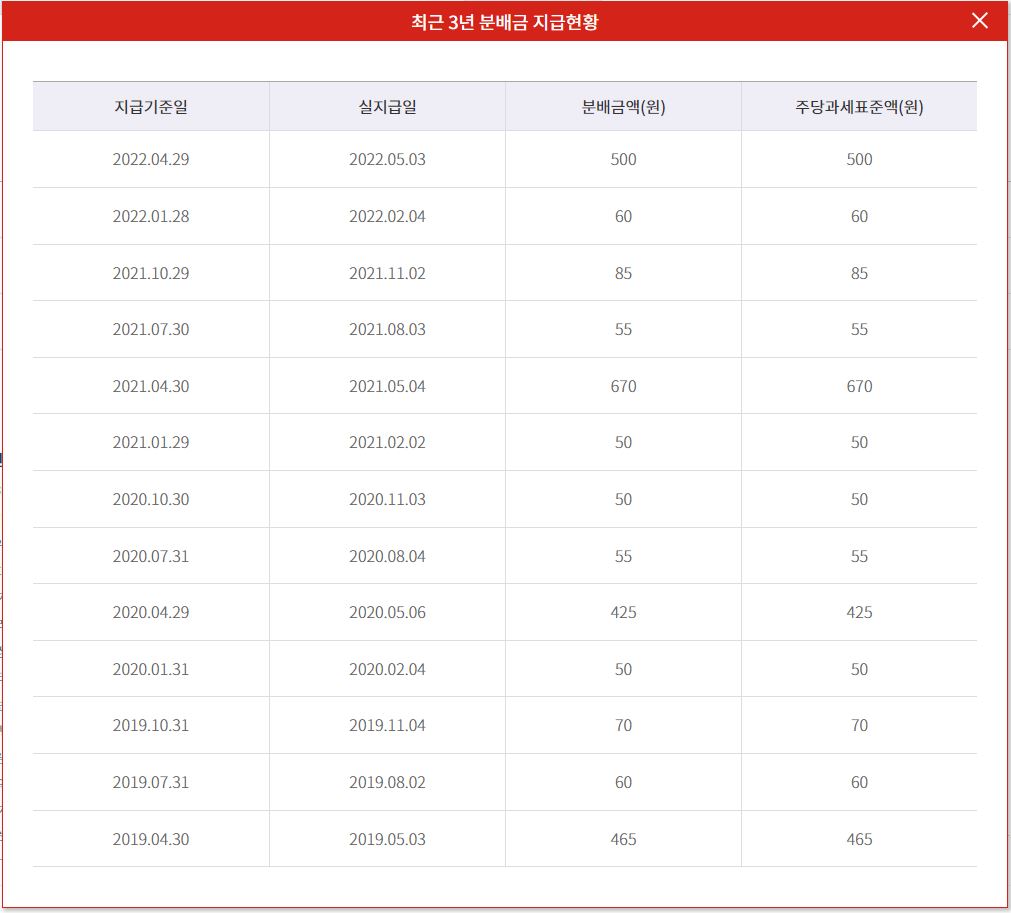Select the payment date 2022.02.04
Screen dimensions: 1011x913
point(388,216)
